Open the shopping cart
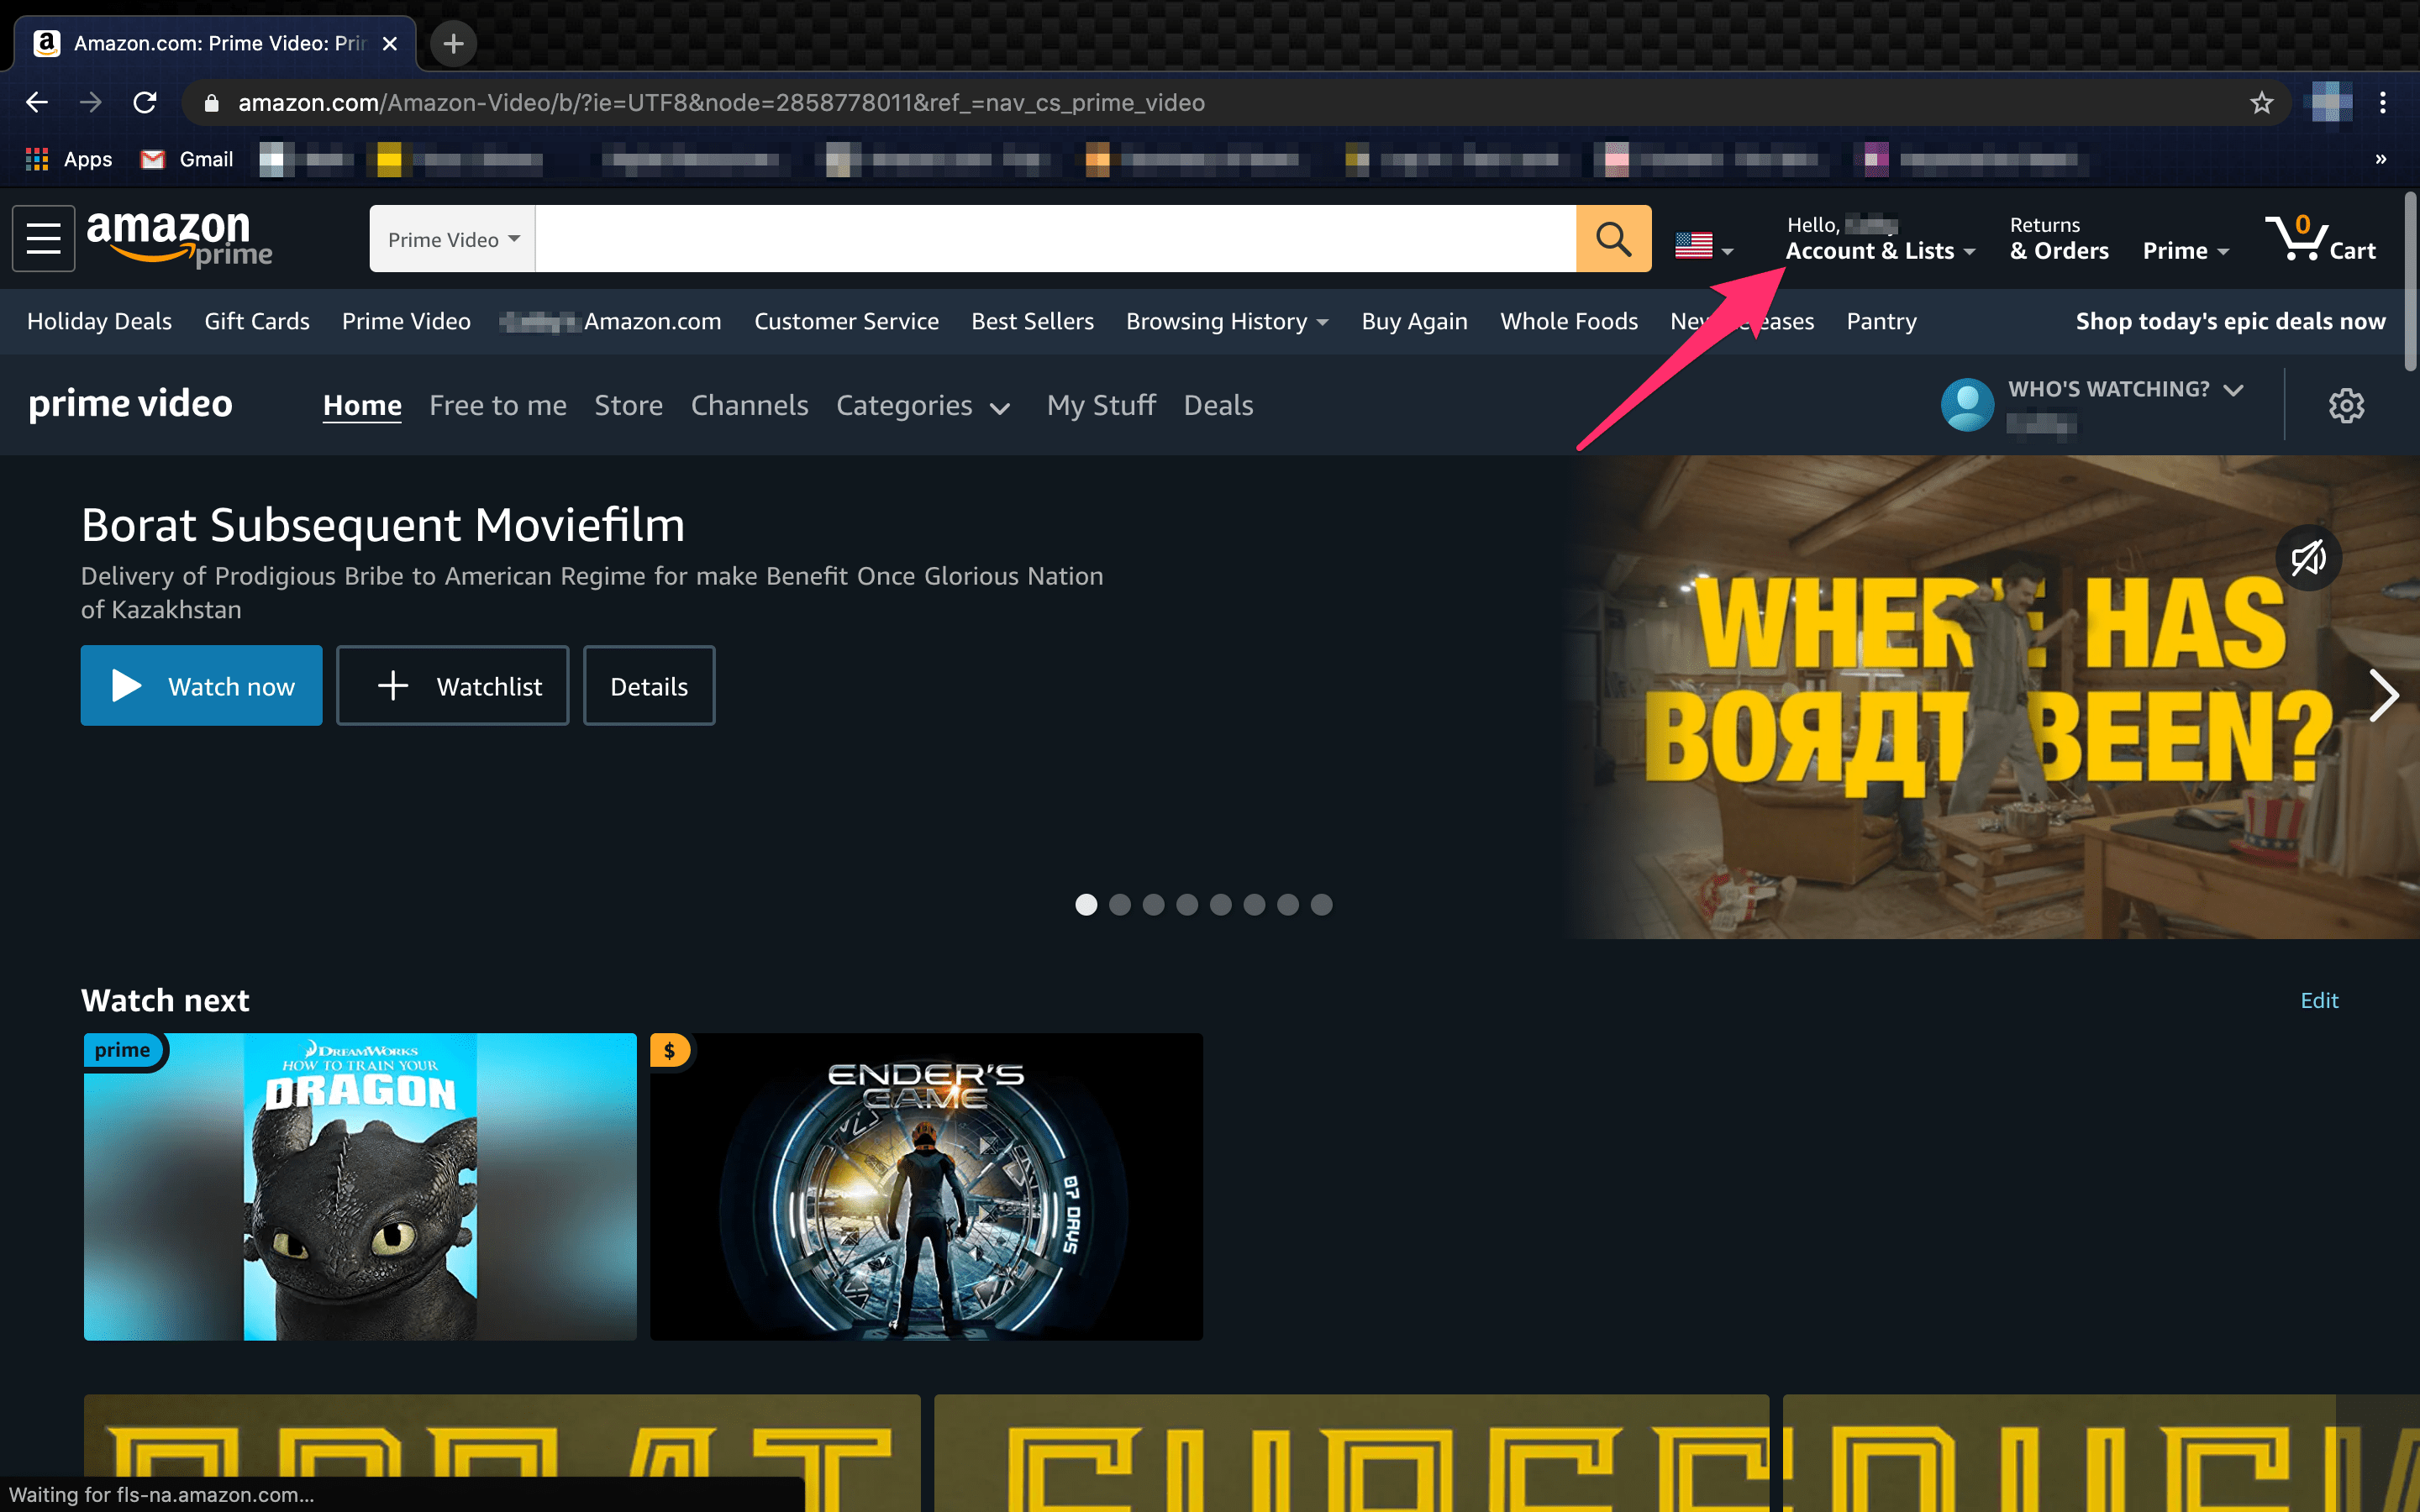The height and width of the screenshot is (1512, 2420). (x=2320, y=240)
